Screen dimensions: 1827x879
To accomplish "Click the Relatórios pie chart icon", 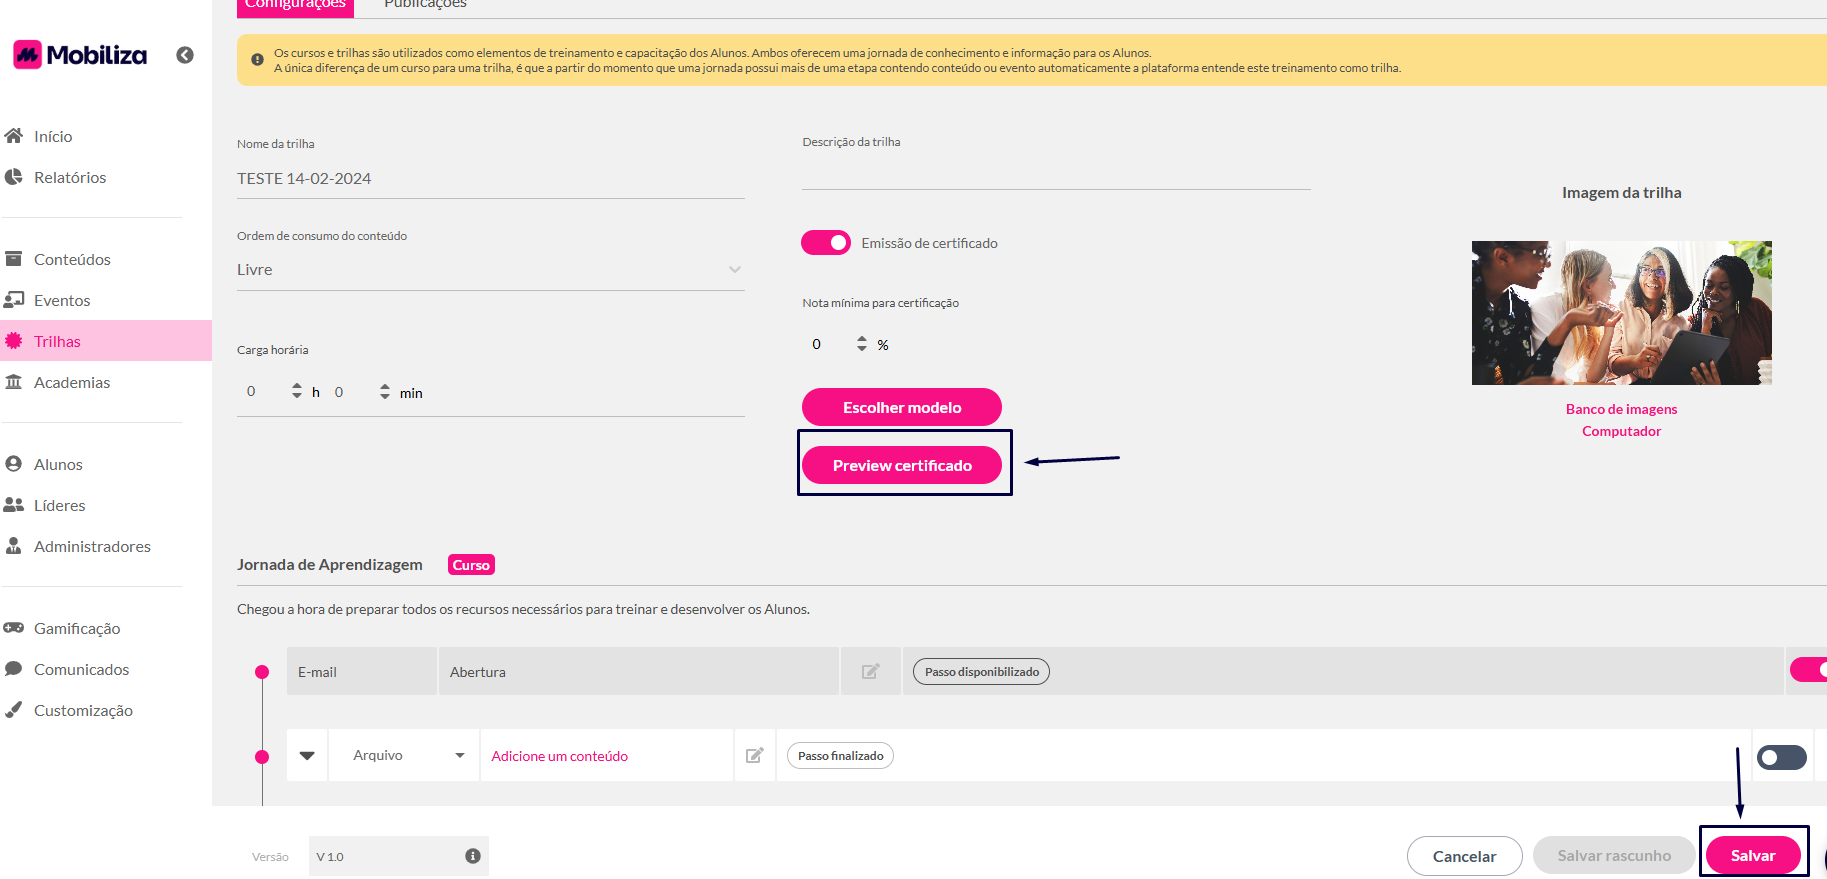I will pos(14,177).
